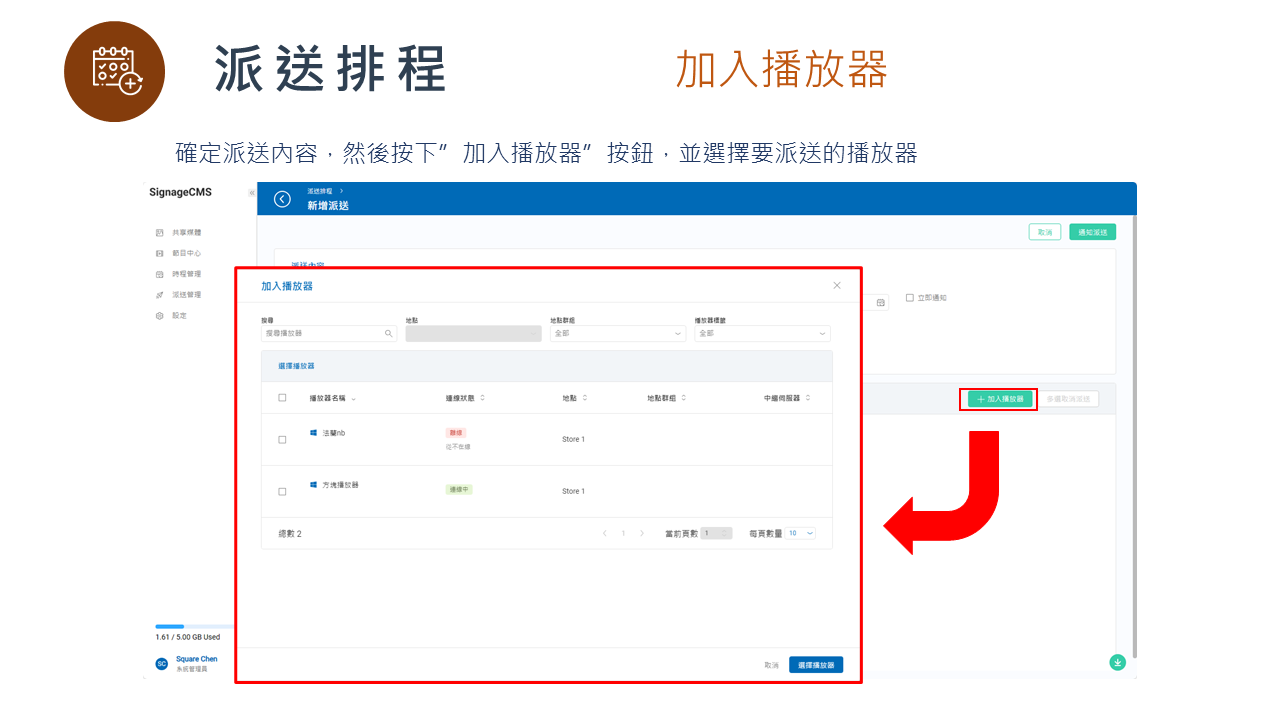Check the select-all checkbox in the player table header
The image size is (1280, 720).
280,398
